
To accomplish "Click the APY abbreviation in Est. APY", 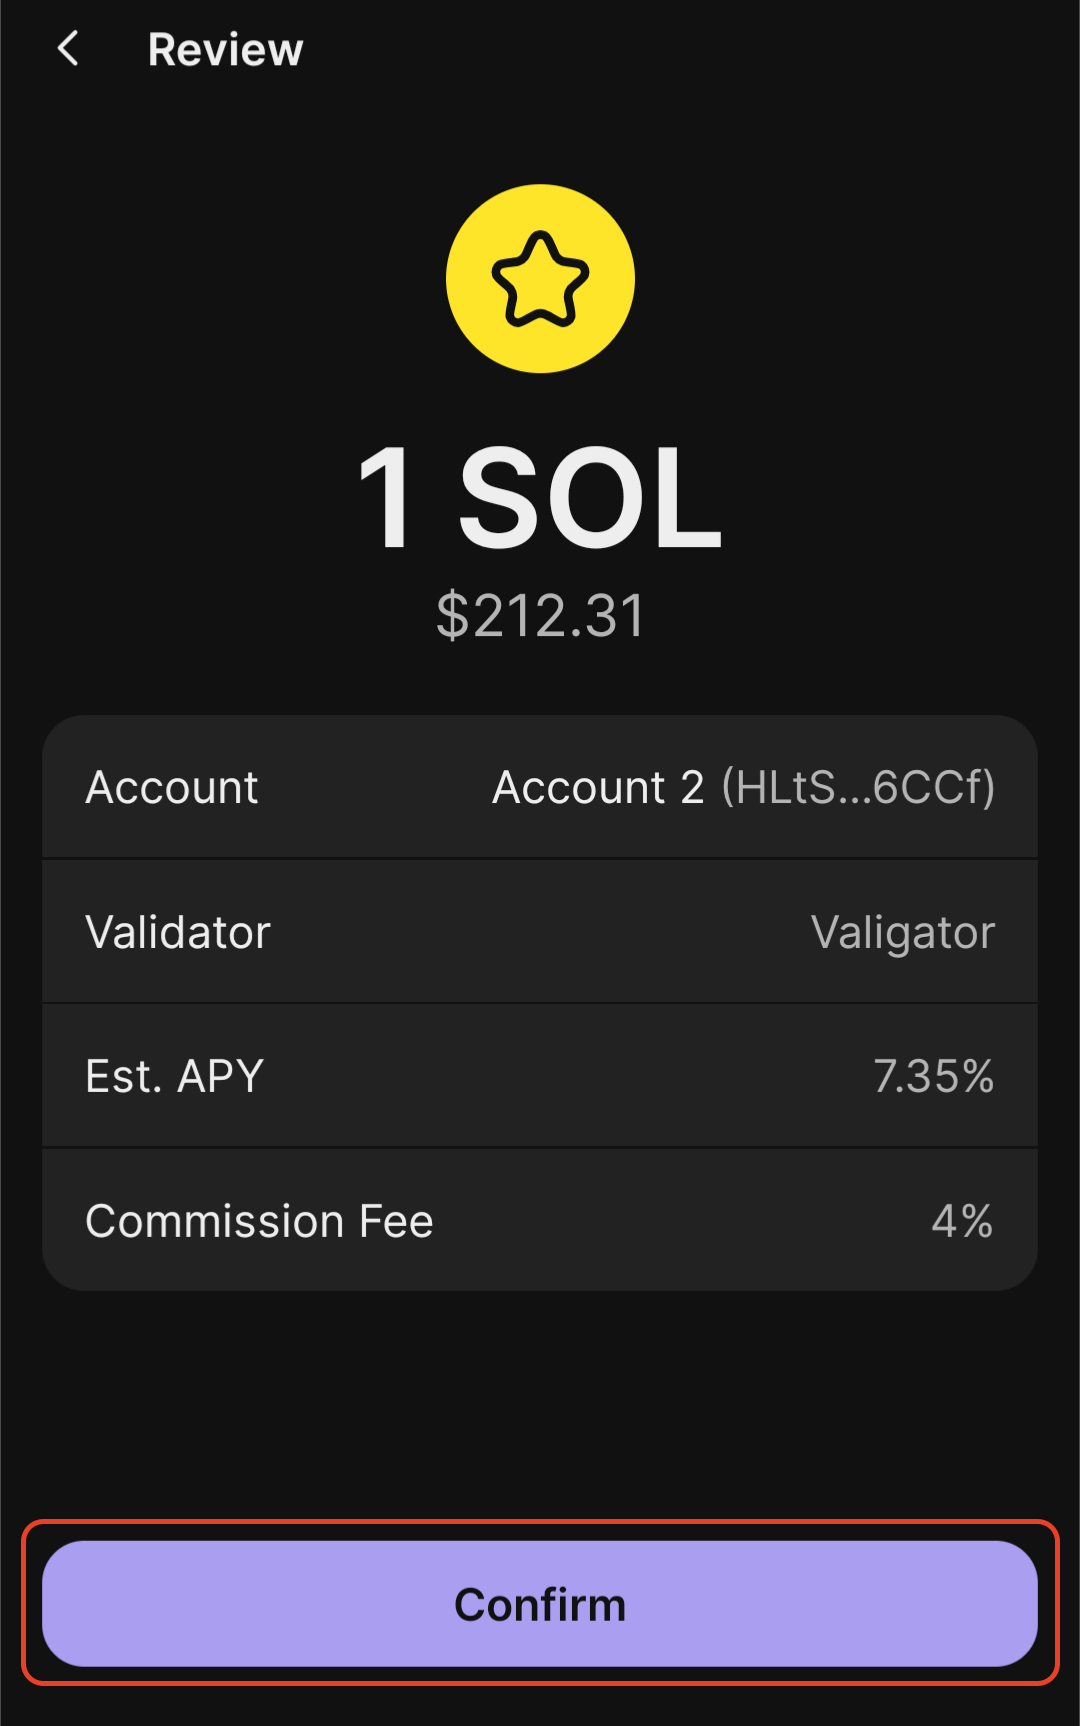I will (x=221, y=1076).
